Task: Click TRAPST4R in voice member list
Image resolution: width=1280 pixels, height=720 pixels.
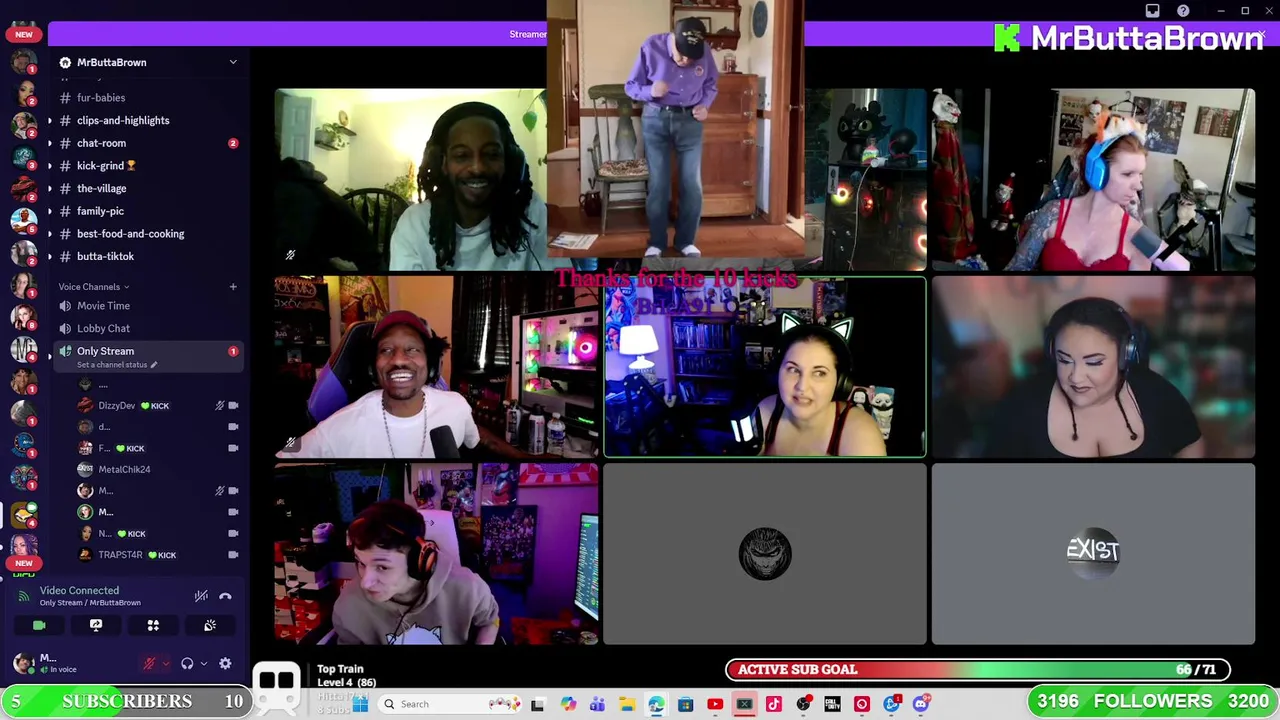Action: click(x=120, y=555)
